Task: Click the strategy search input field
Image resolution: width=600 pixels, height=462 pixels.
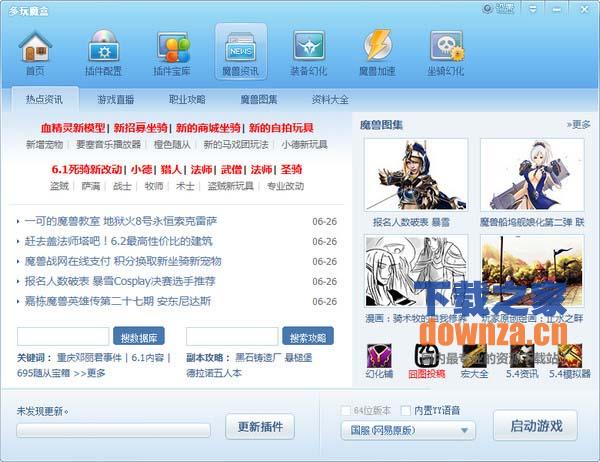Action: coord(232,337)
